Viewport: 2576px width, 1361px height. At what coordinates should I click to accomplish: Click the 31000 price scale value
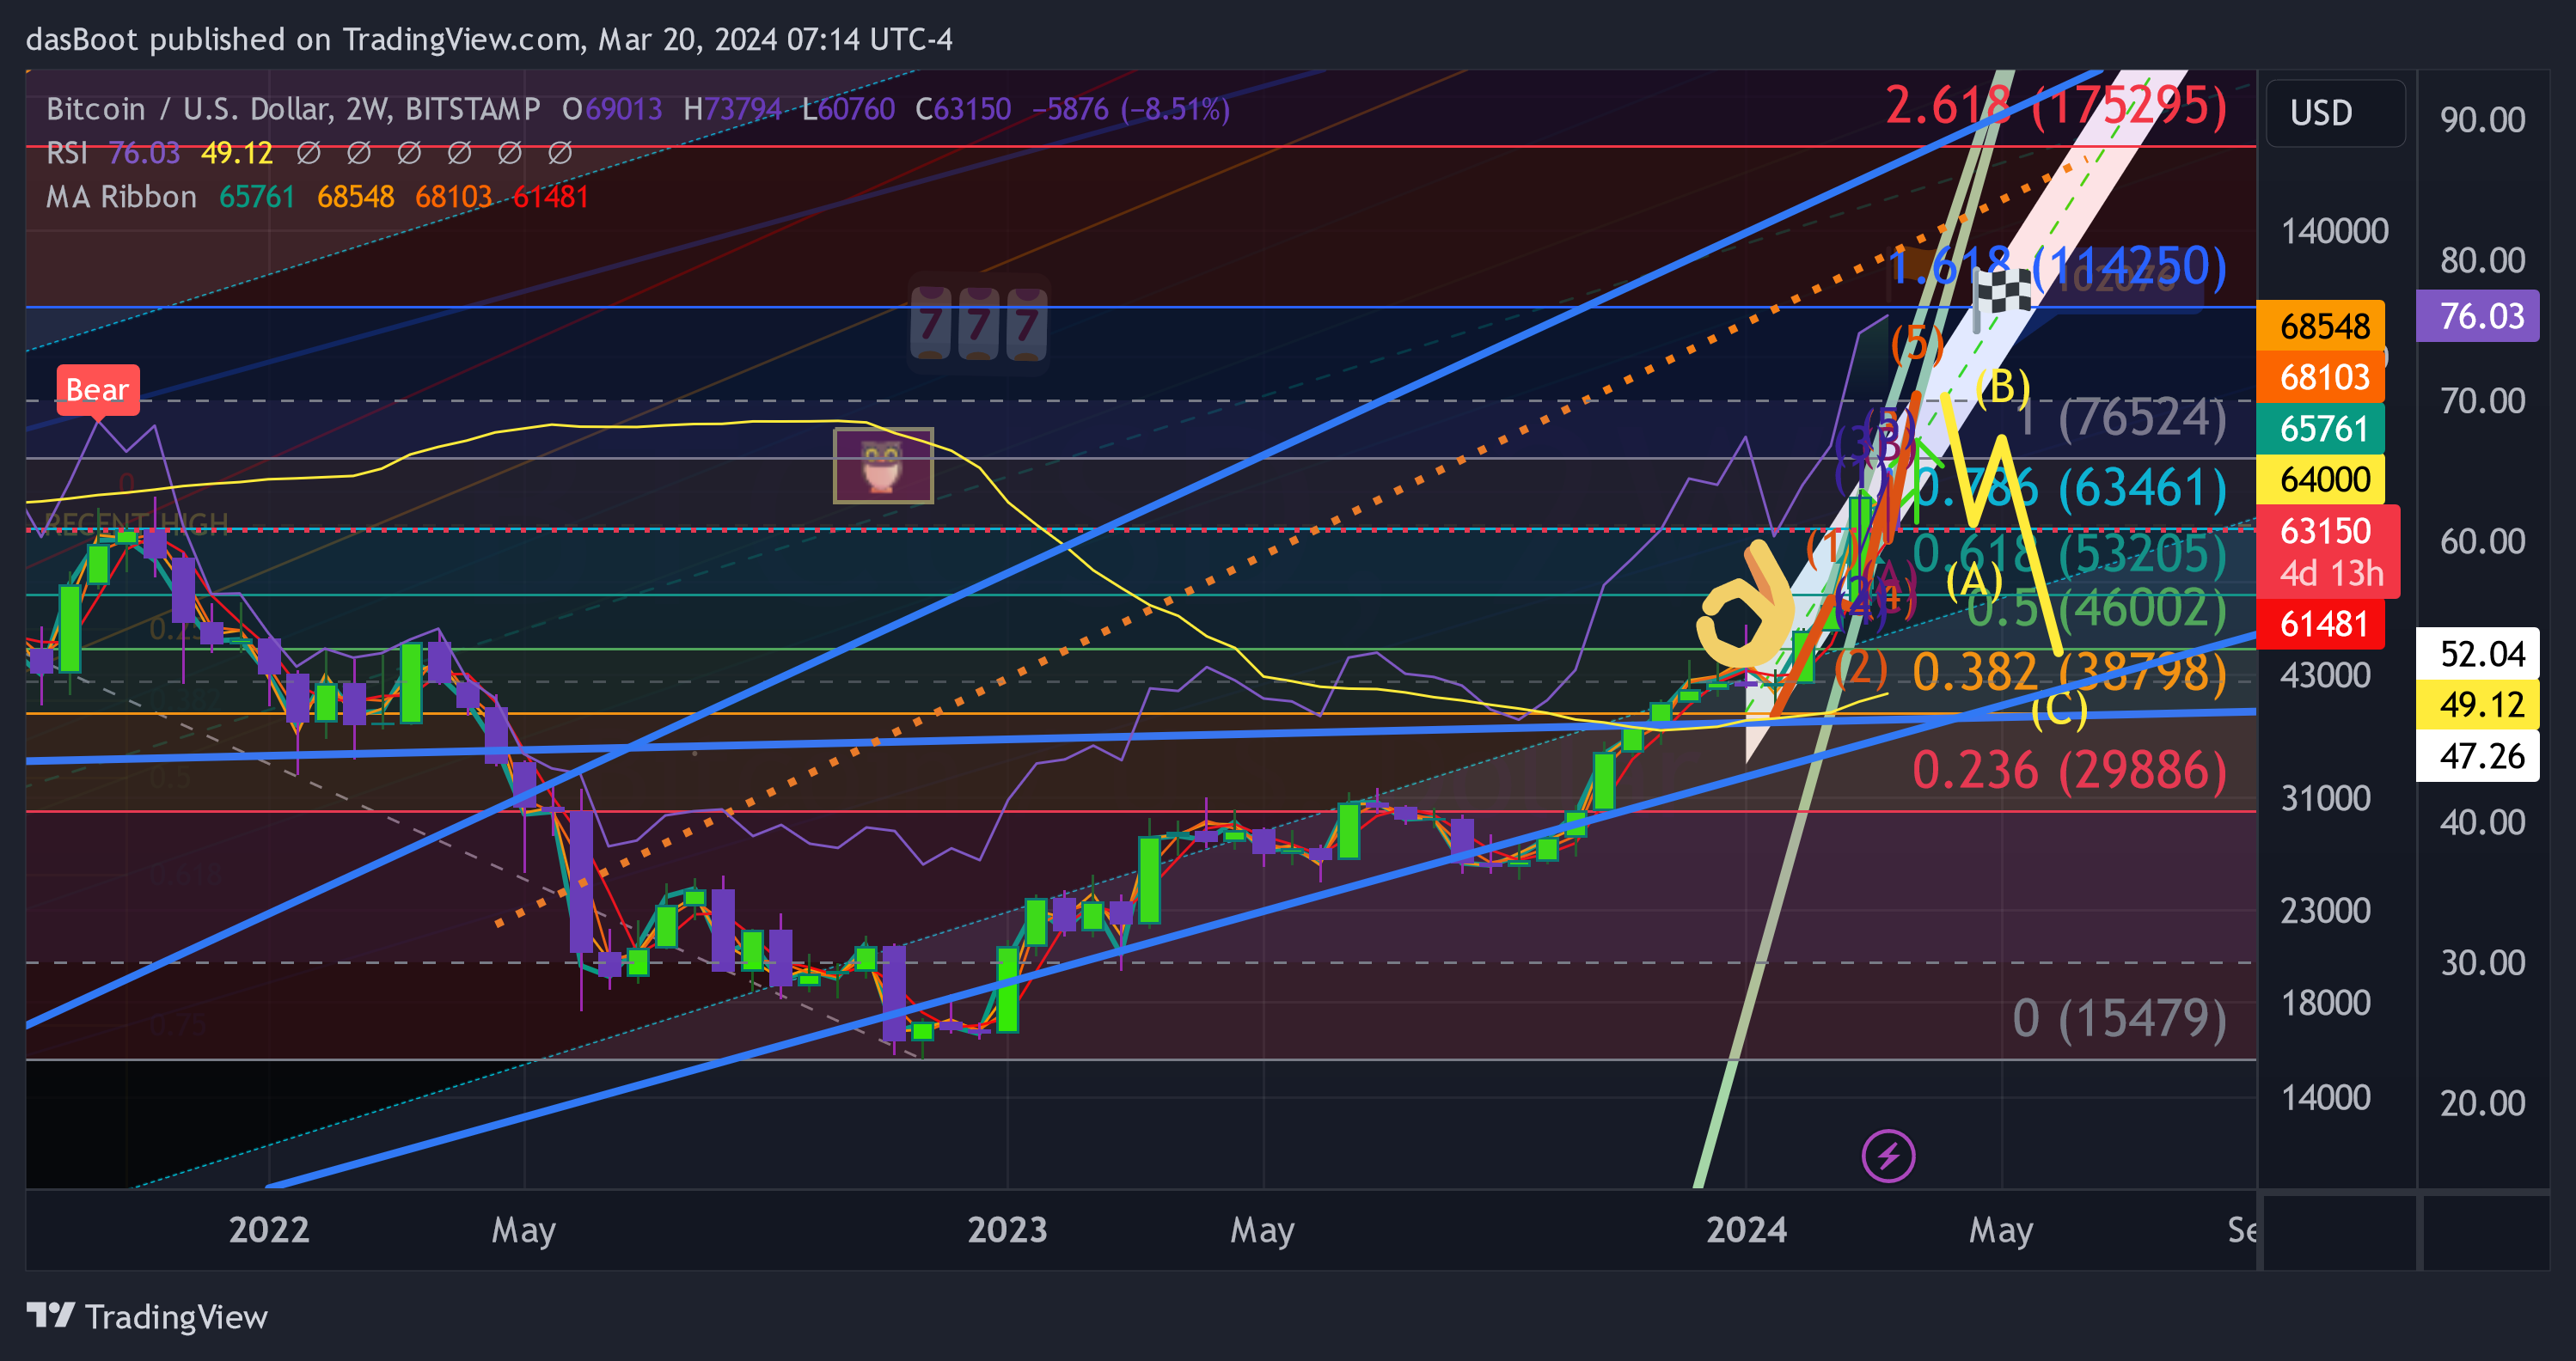coord(2325,798)
